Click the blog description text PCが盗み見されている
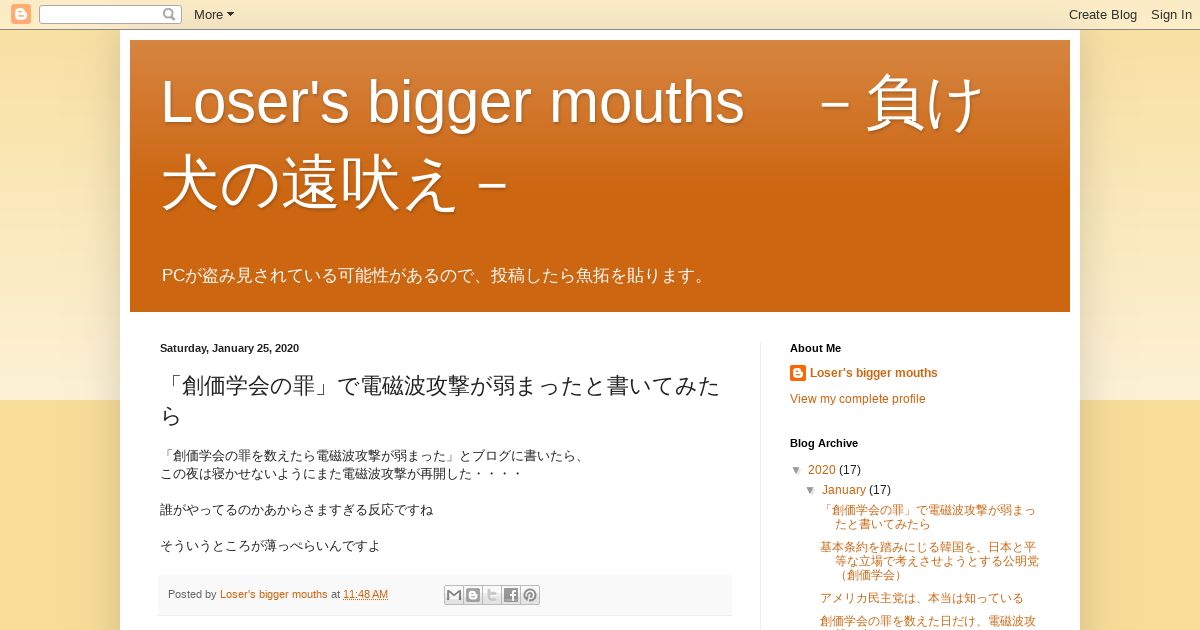1200x630 pixels. click(x=436, y=275)
